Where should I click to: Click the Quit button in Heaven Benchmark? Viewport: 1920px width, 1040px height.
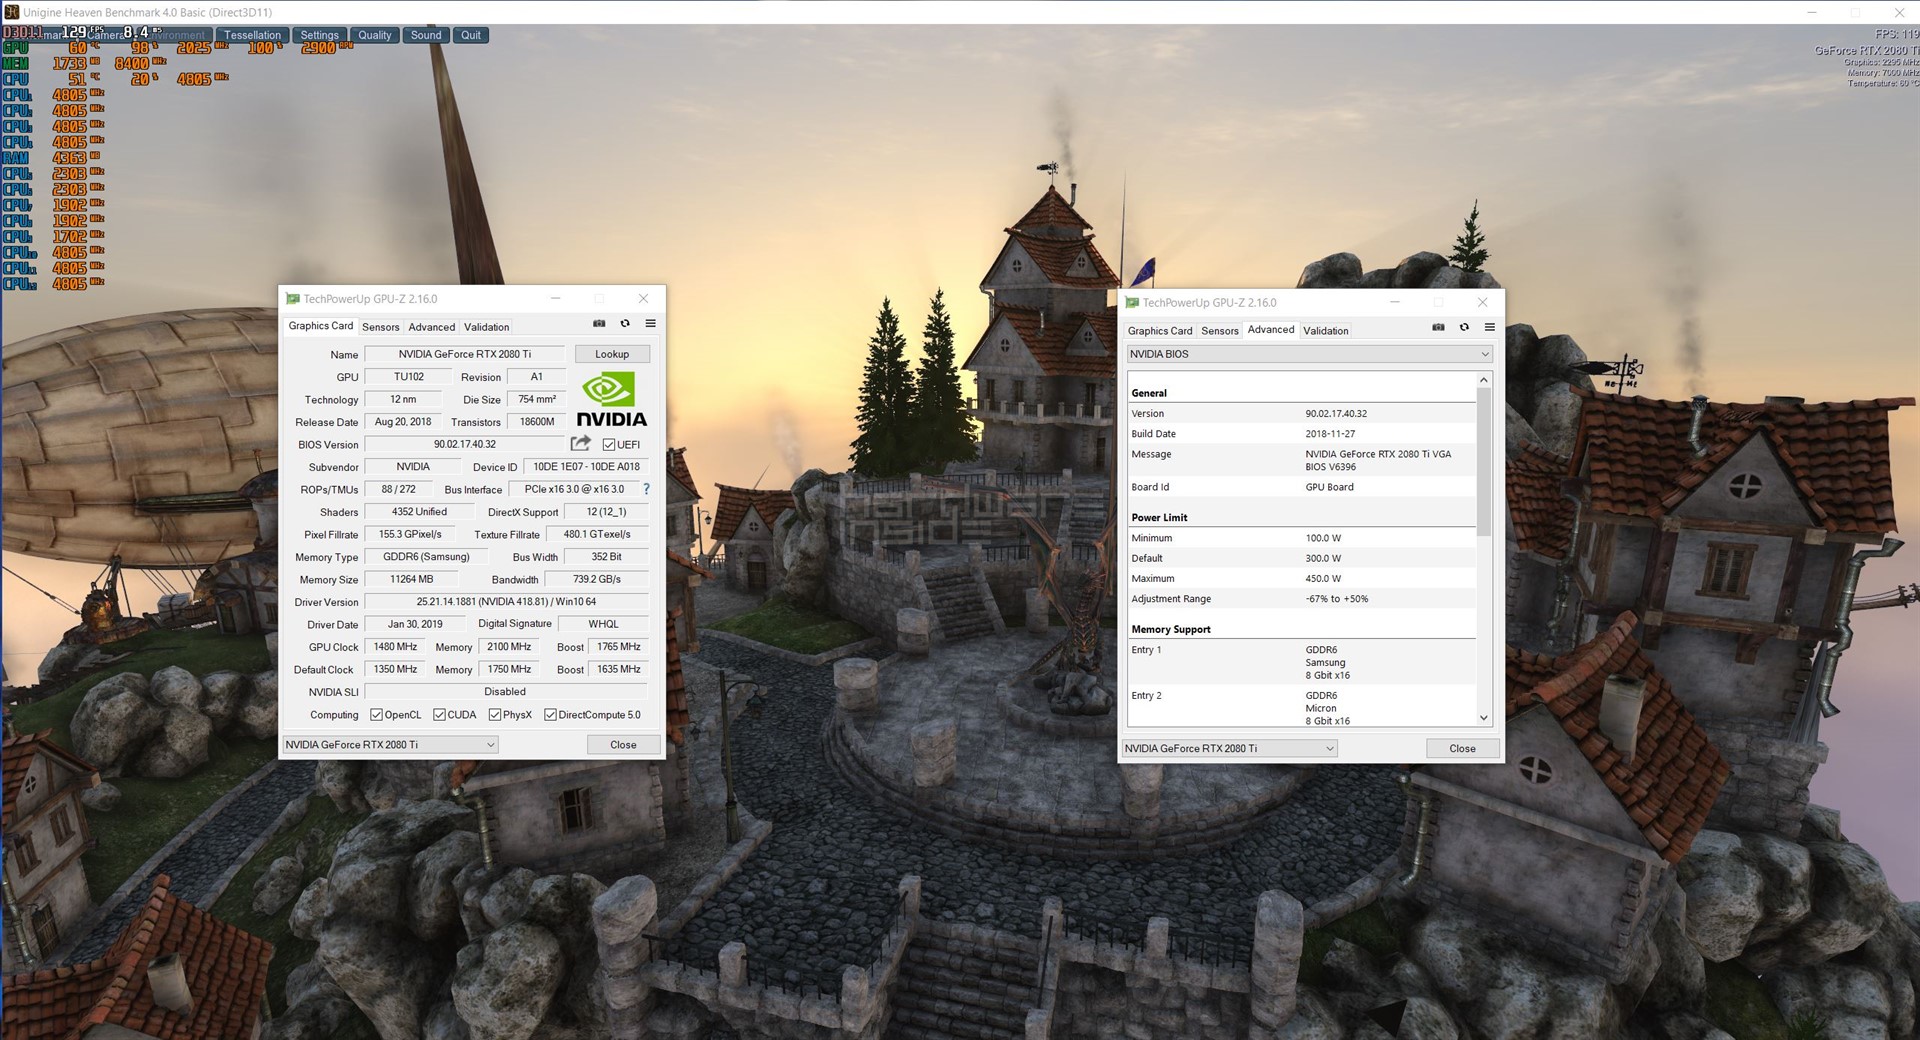471,35
